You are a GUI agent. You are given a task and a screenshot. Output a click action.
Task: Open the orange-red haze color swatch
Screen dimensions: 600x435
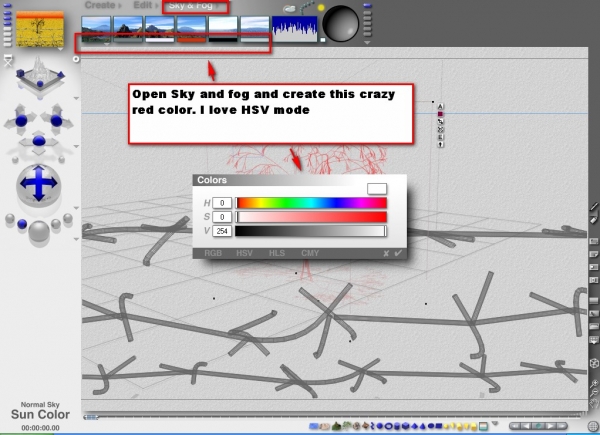click(191, 39)
